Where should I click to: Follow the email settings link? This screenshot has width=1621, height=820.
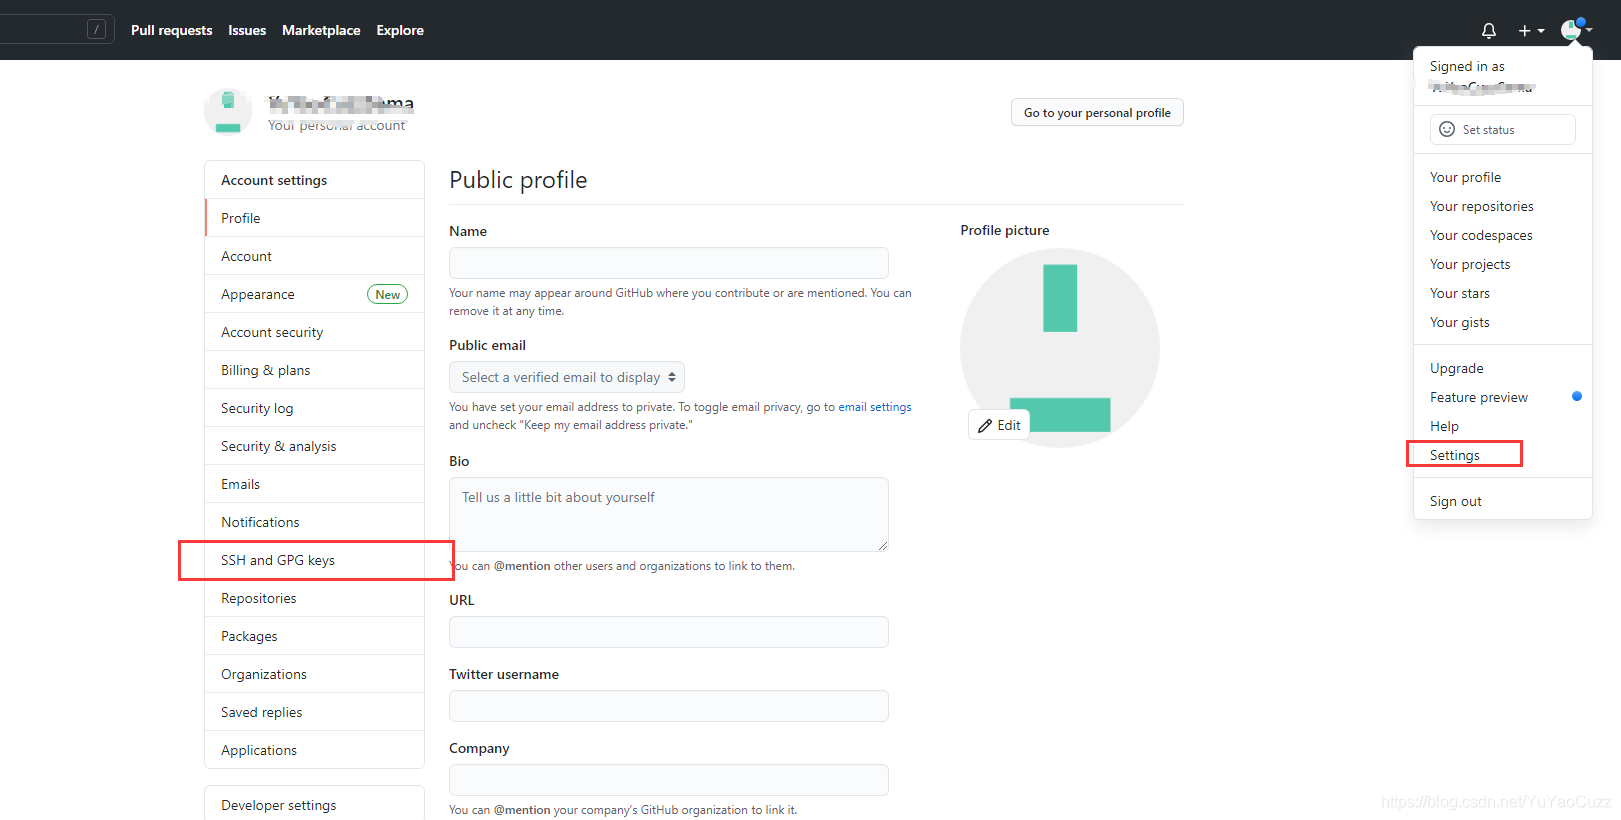pyautogui.click(x=875, y=407)
